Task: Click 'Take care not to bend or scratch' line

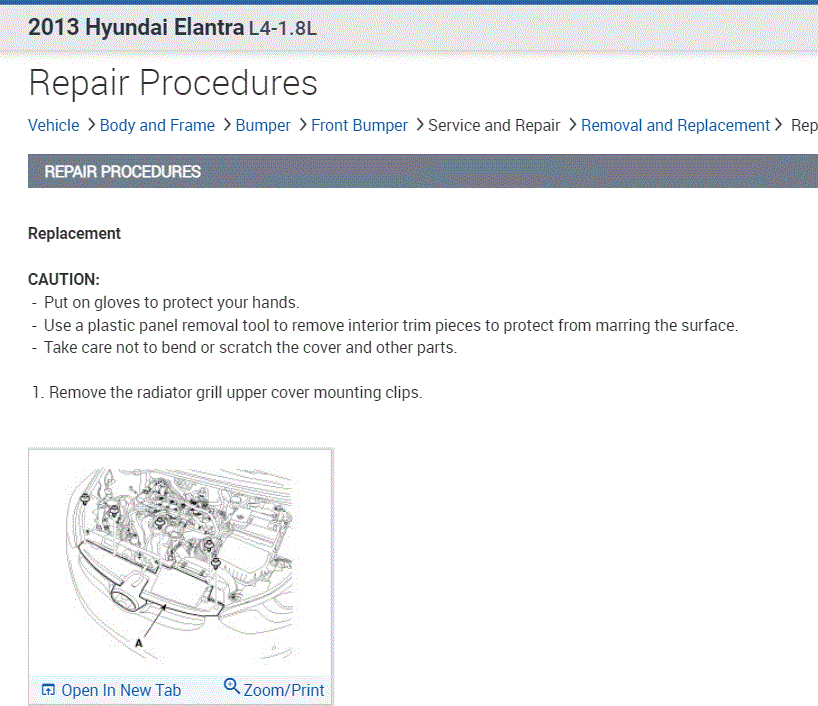Action: [x=250, y=348]
